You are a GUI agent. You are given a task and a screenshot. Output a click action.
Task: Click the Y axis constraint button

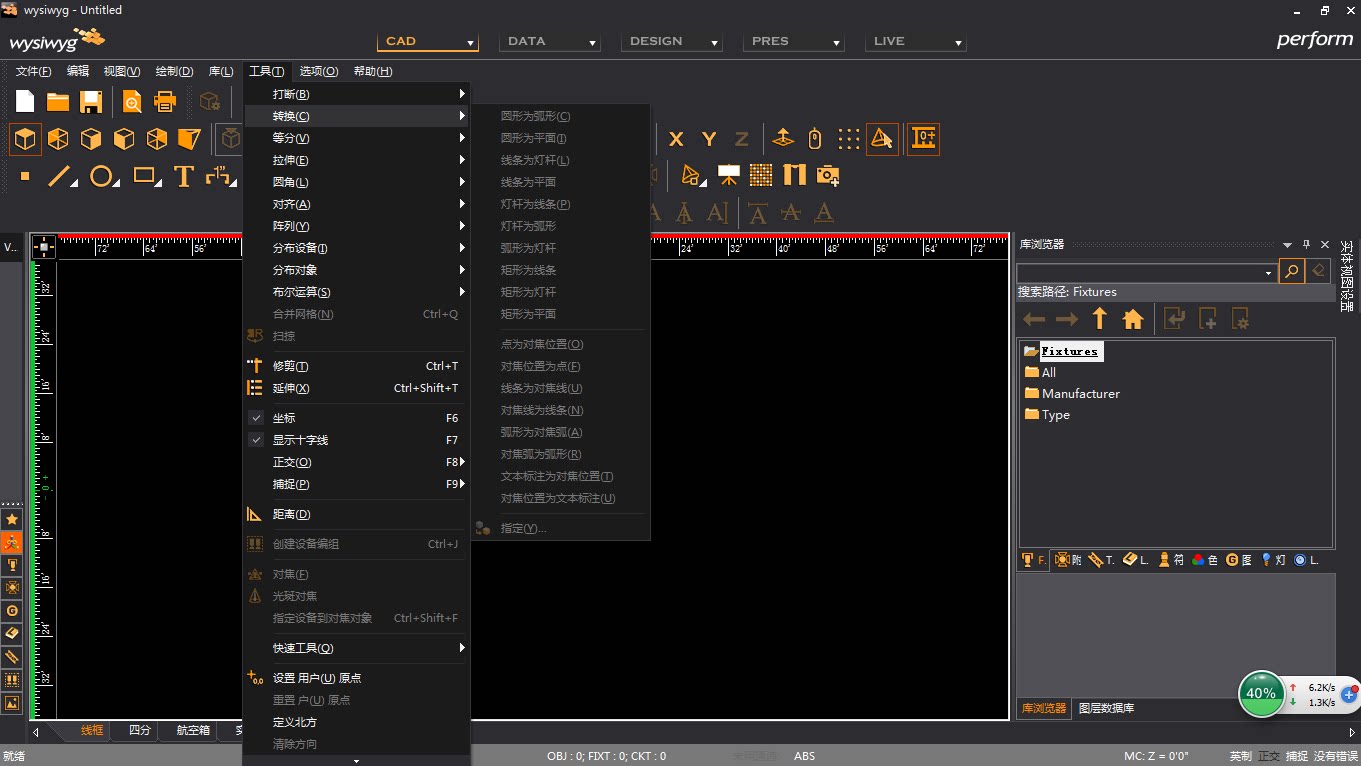point(709,139)
